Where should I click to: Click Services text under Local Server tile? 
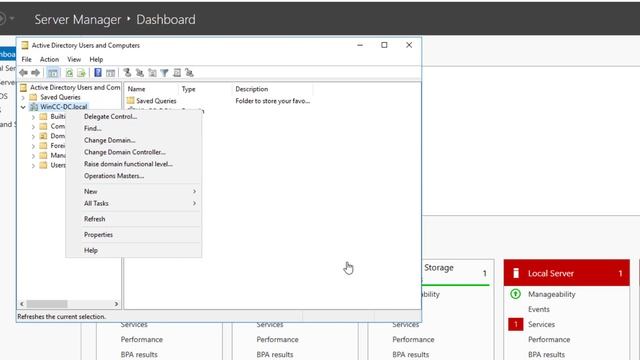click(x=541, y=324)
